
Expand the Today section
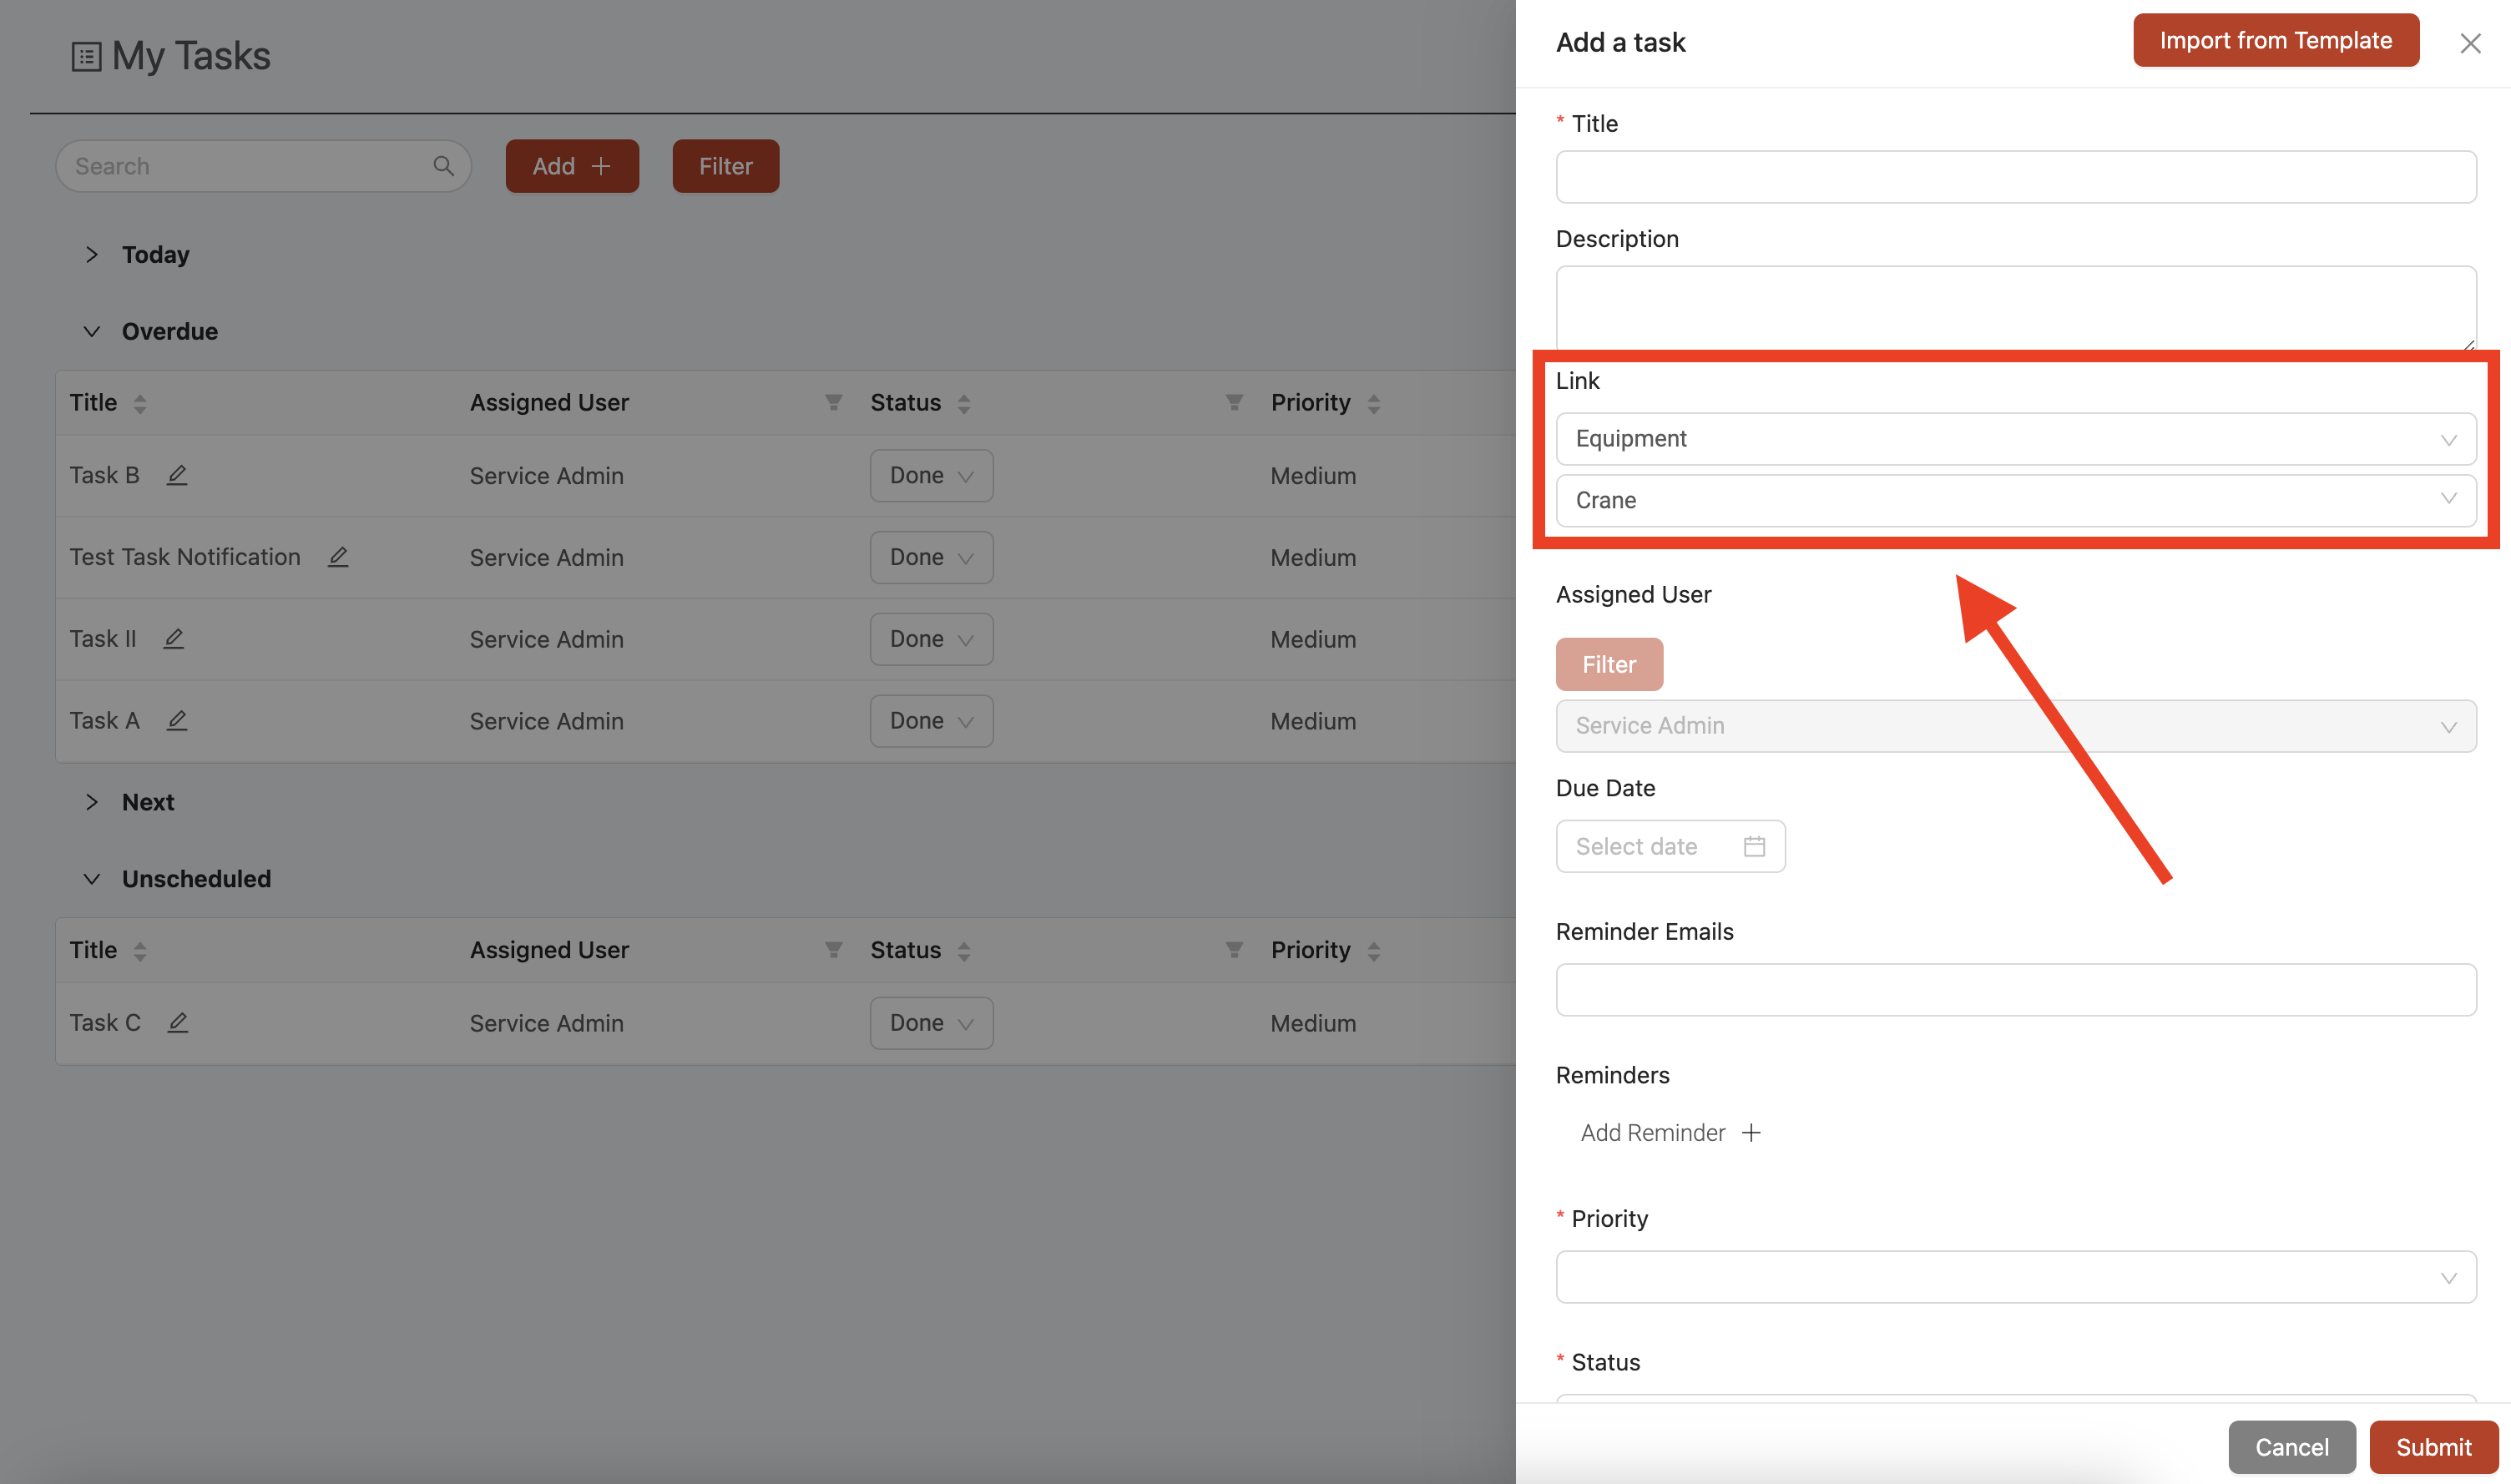[91, 254]
